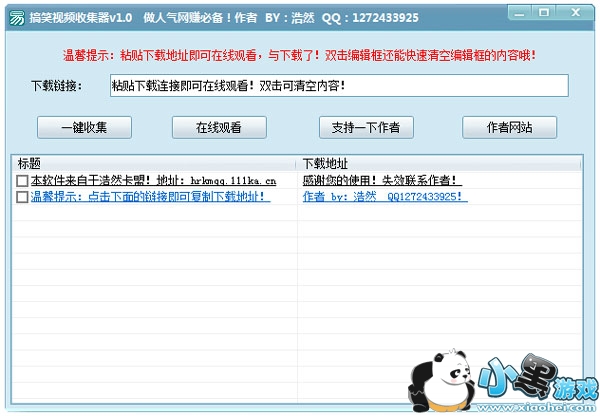Open the link 温馨提示：点击下面的链接即可复制下载地址
Screen dimensions: 600x416
coord(150,197)
